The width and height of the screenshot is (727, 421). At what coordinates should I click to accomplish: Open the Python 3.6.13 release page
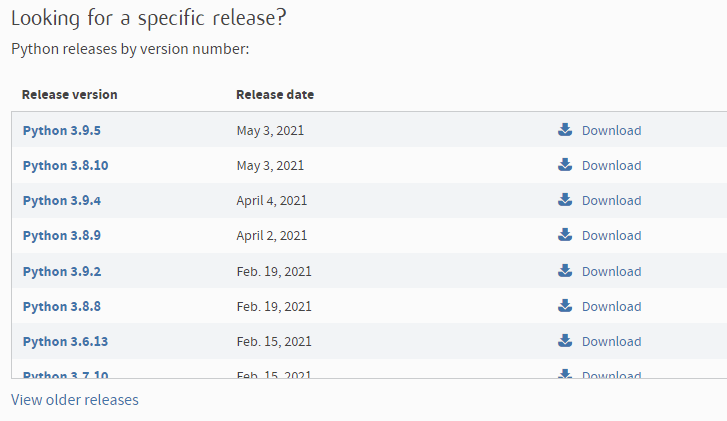pos(65,341)
